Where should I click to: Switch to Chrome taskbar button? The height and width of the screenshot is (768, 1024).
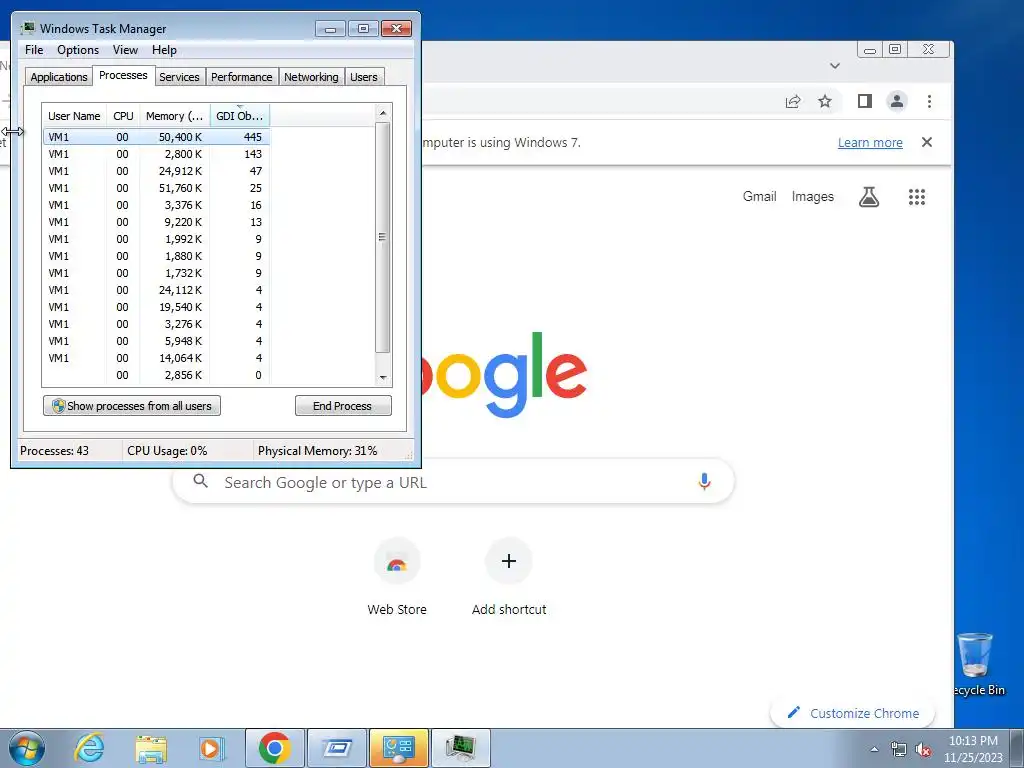point(274,748)
